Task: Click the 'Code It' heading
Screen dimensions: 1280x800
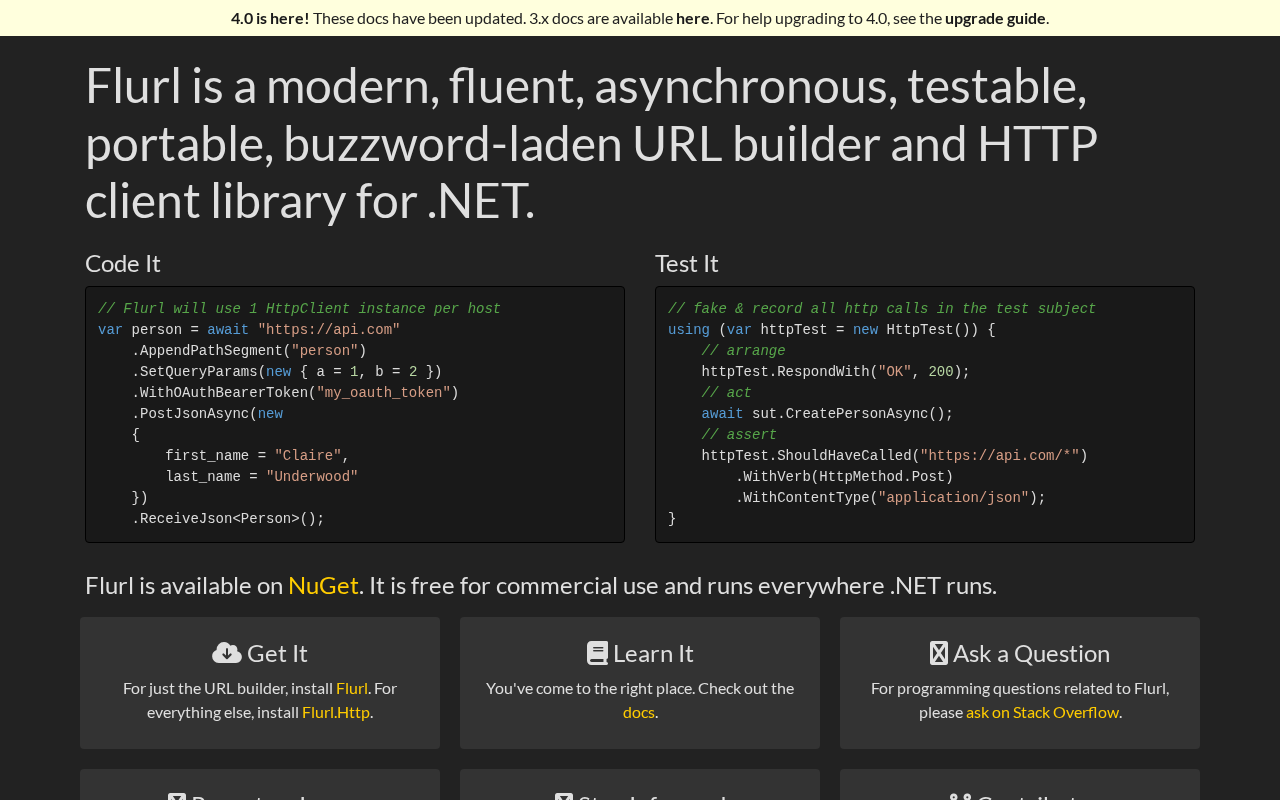Action: [x=123, y=263]
